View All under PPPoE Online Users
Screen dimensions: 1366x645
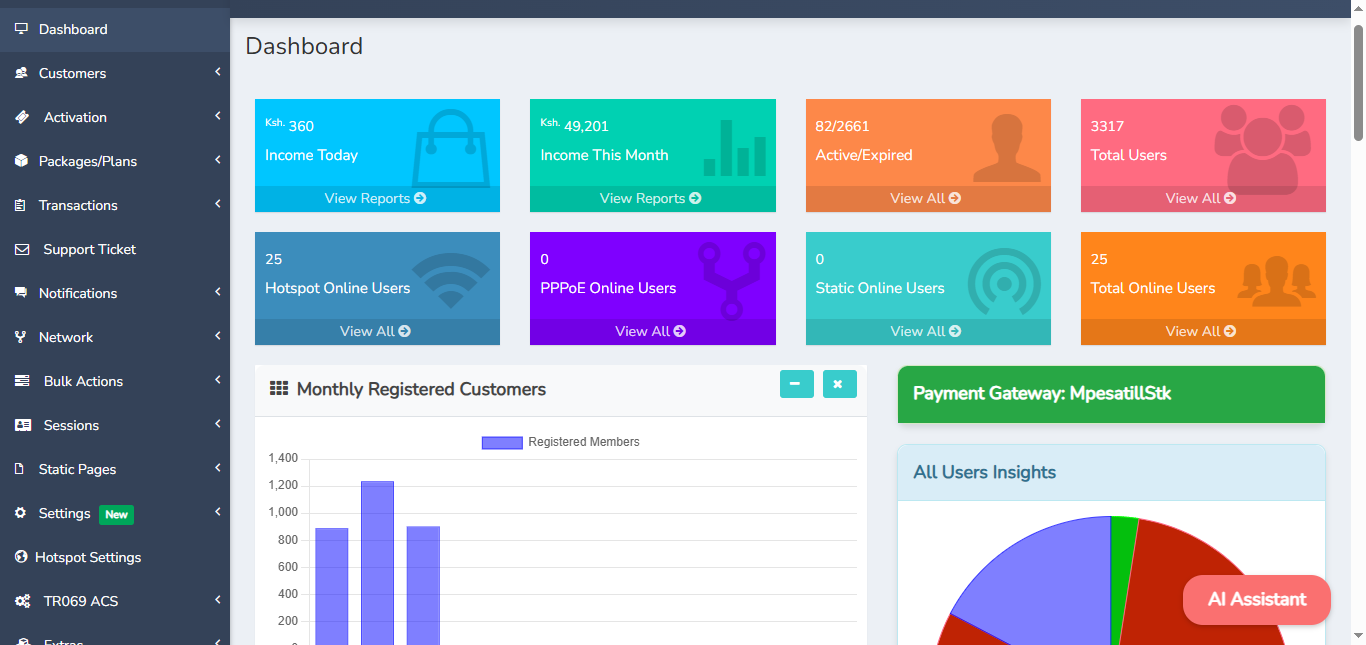pos(651,331)
